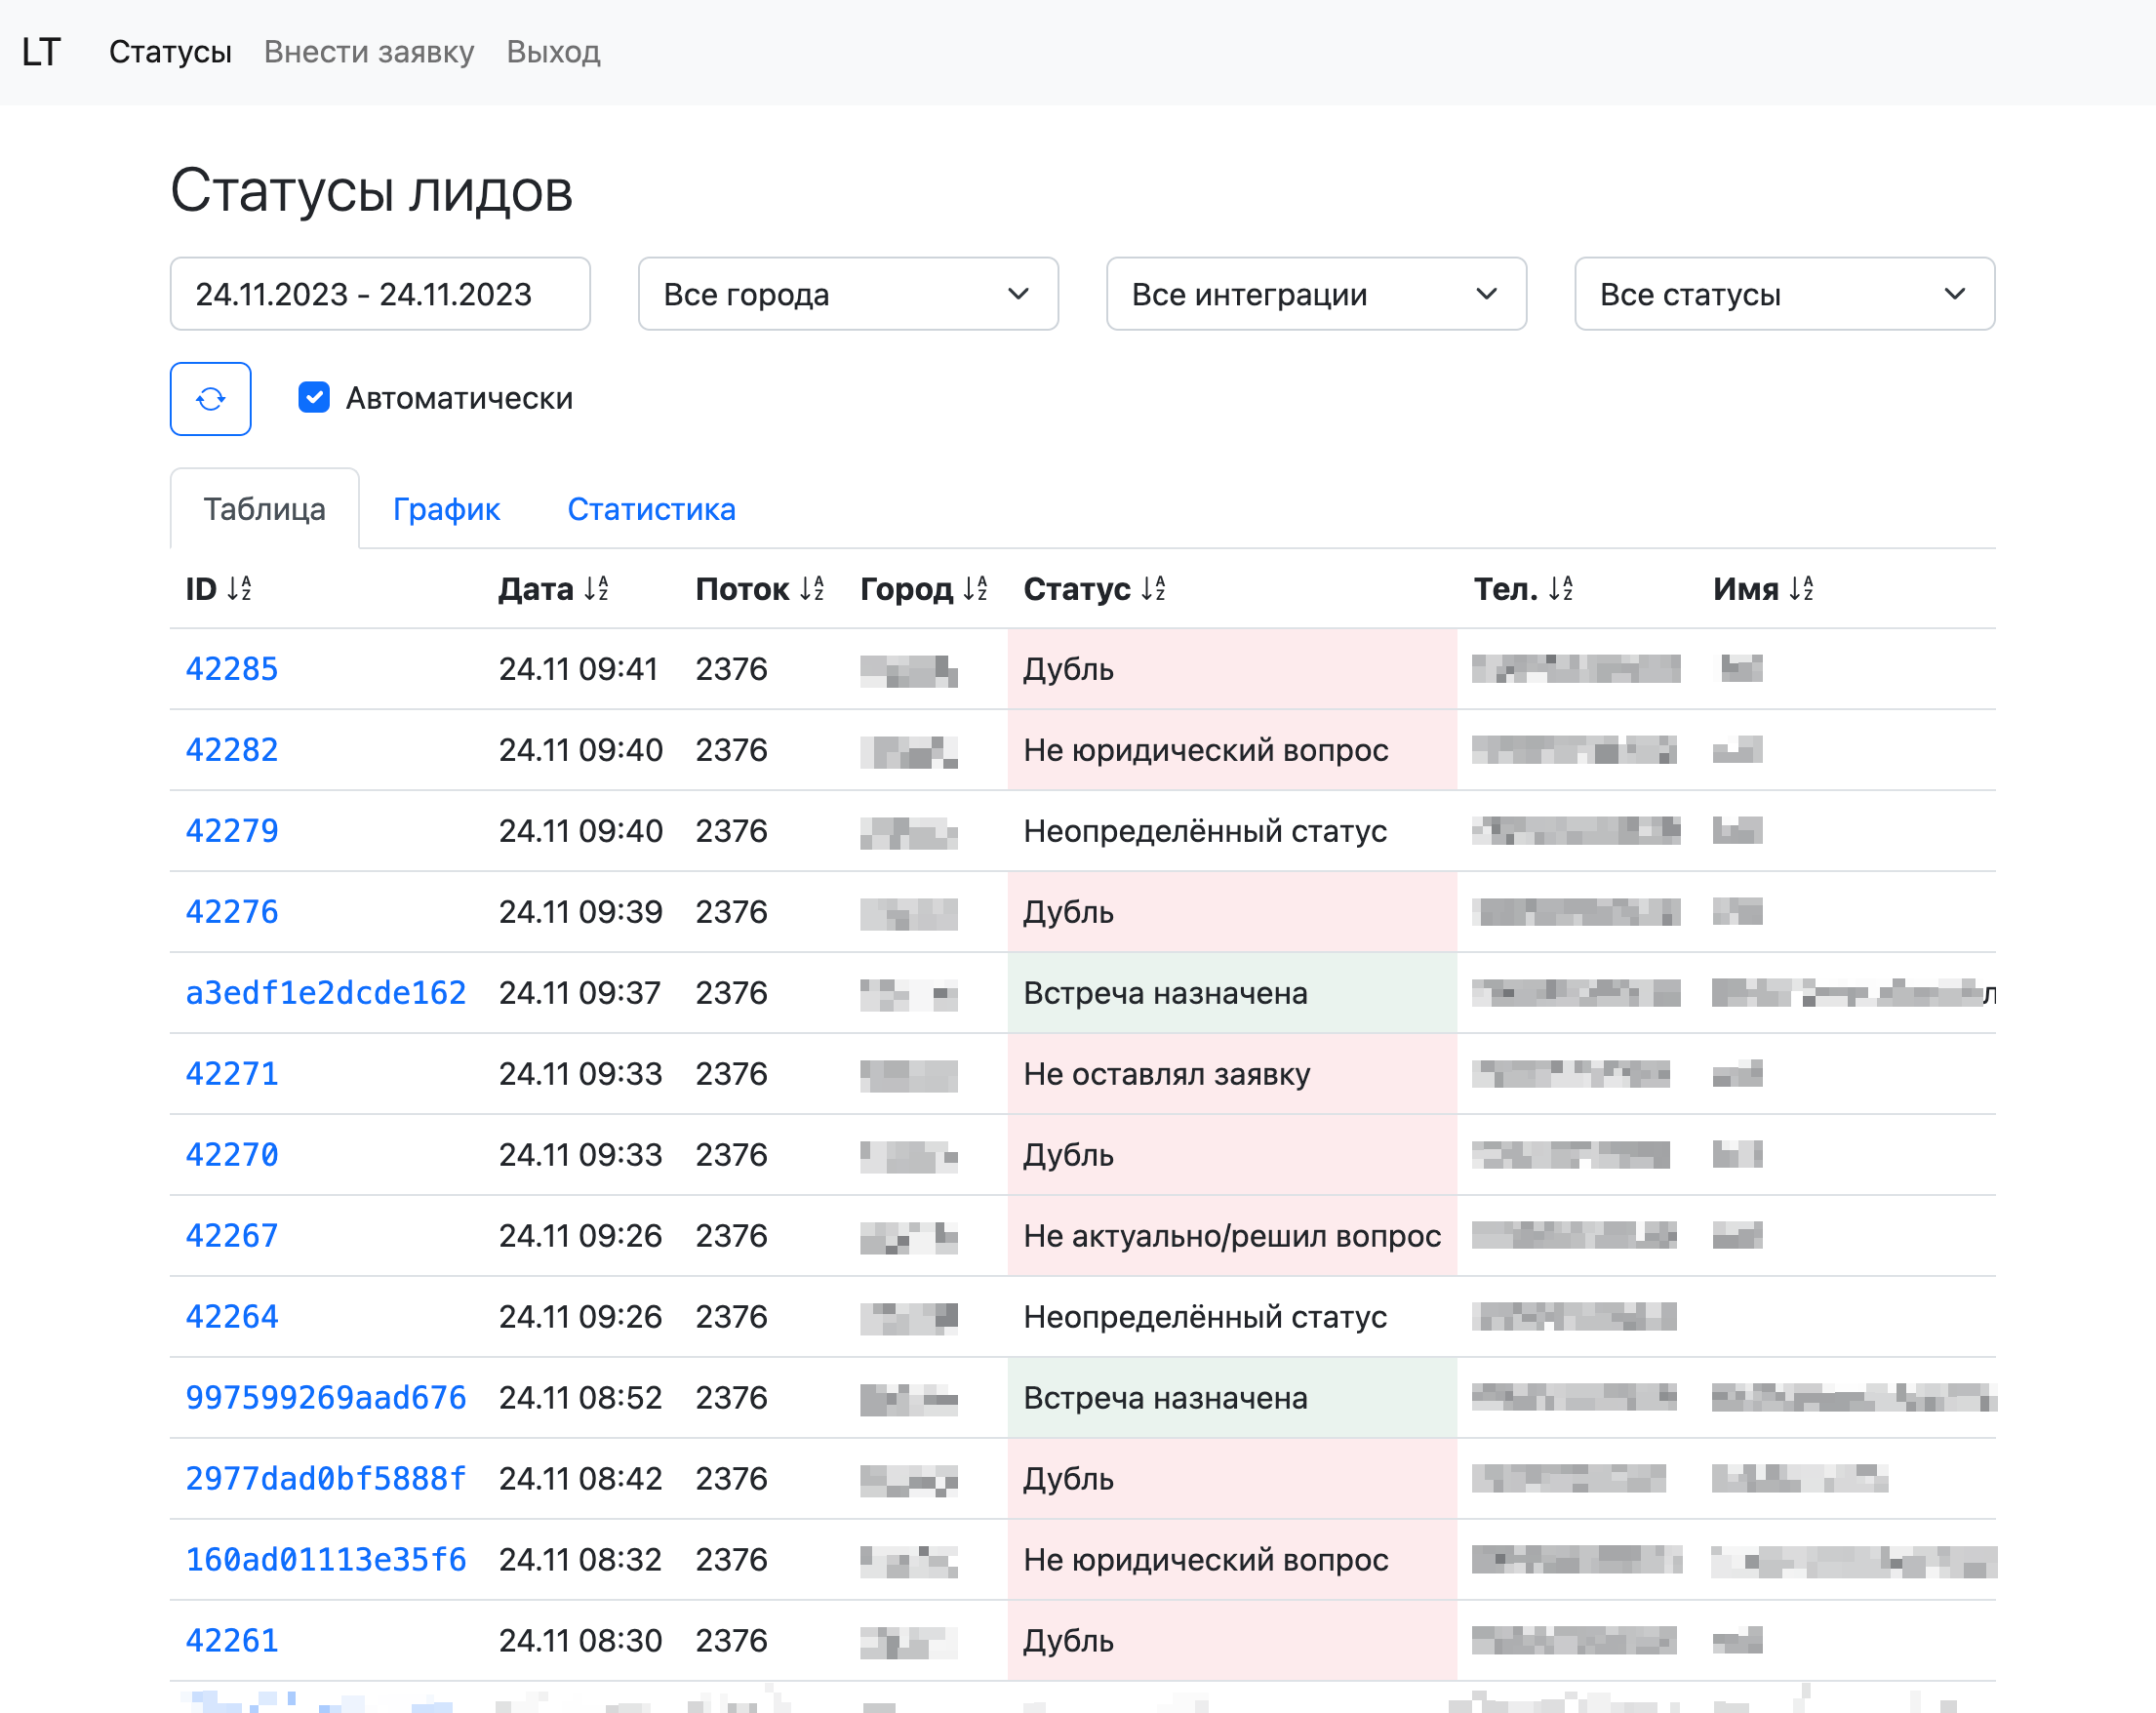
Task: Click the Выход navigation link
Action: click(x=553, y=52)
